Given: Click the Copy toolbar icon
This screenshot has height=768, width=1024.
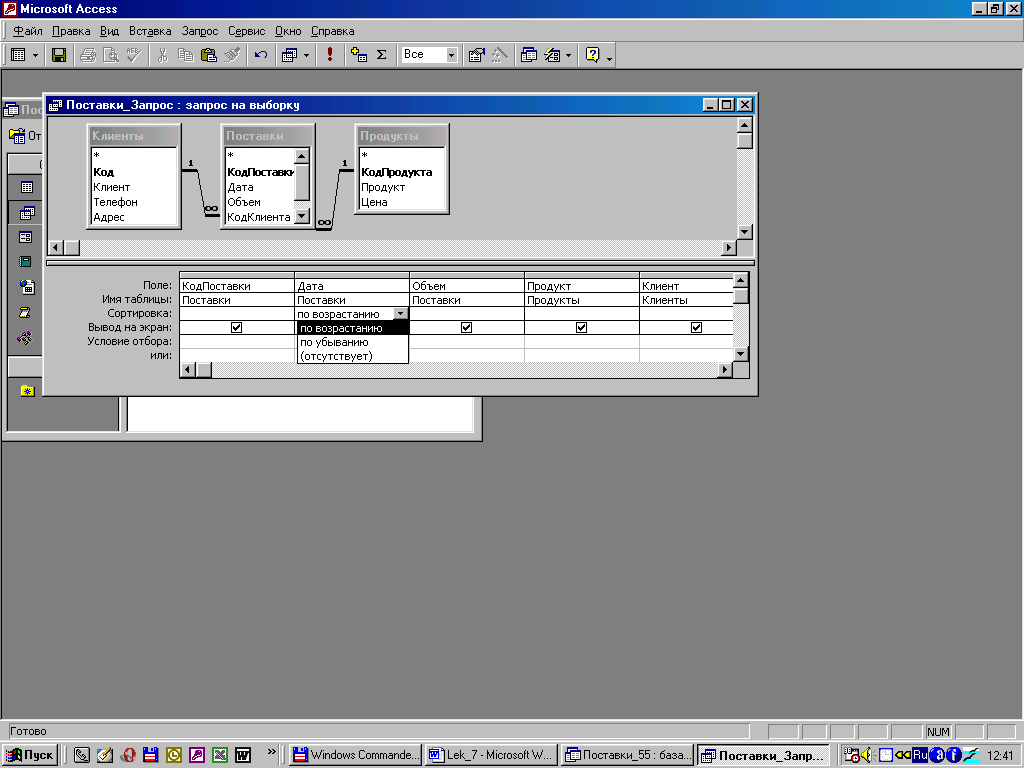Looking at the screenshot, I should click(185, 55).
